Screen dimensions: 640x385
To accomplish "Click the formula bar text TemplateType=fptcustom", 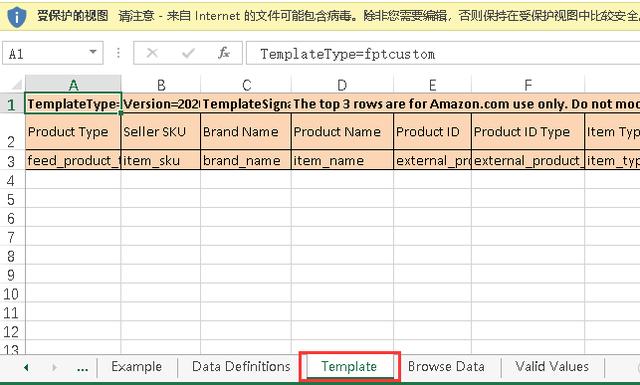I will (347, 54).
